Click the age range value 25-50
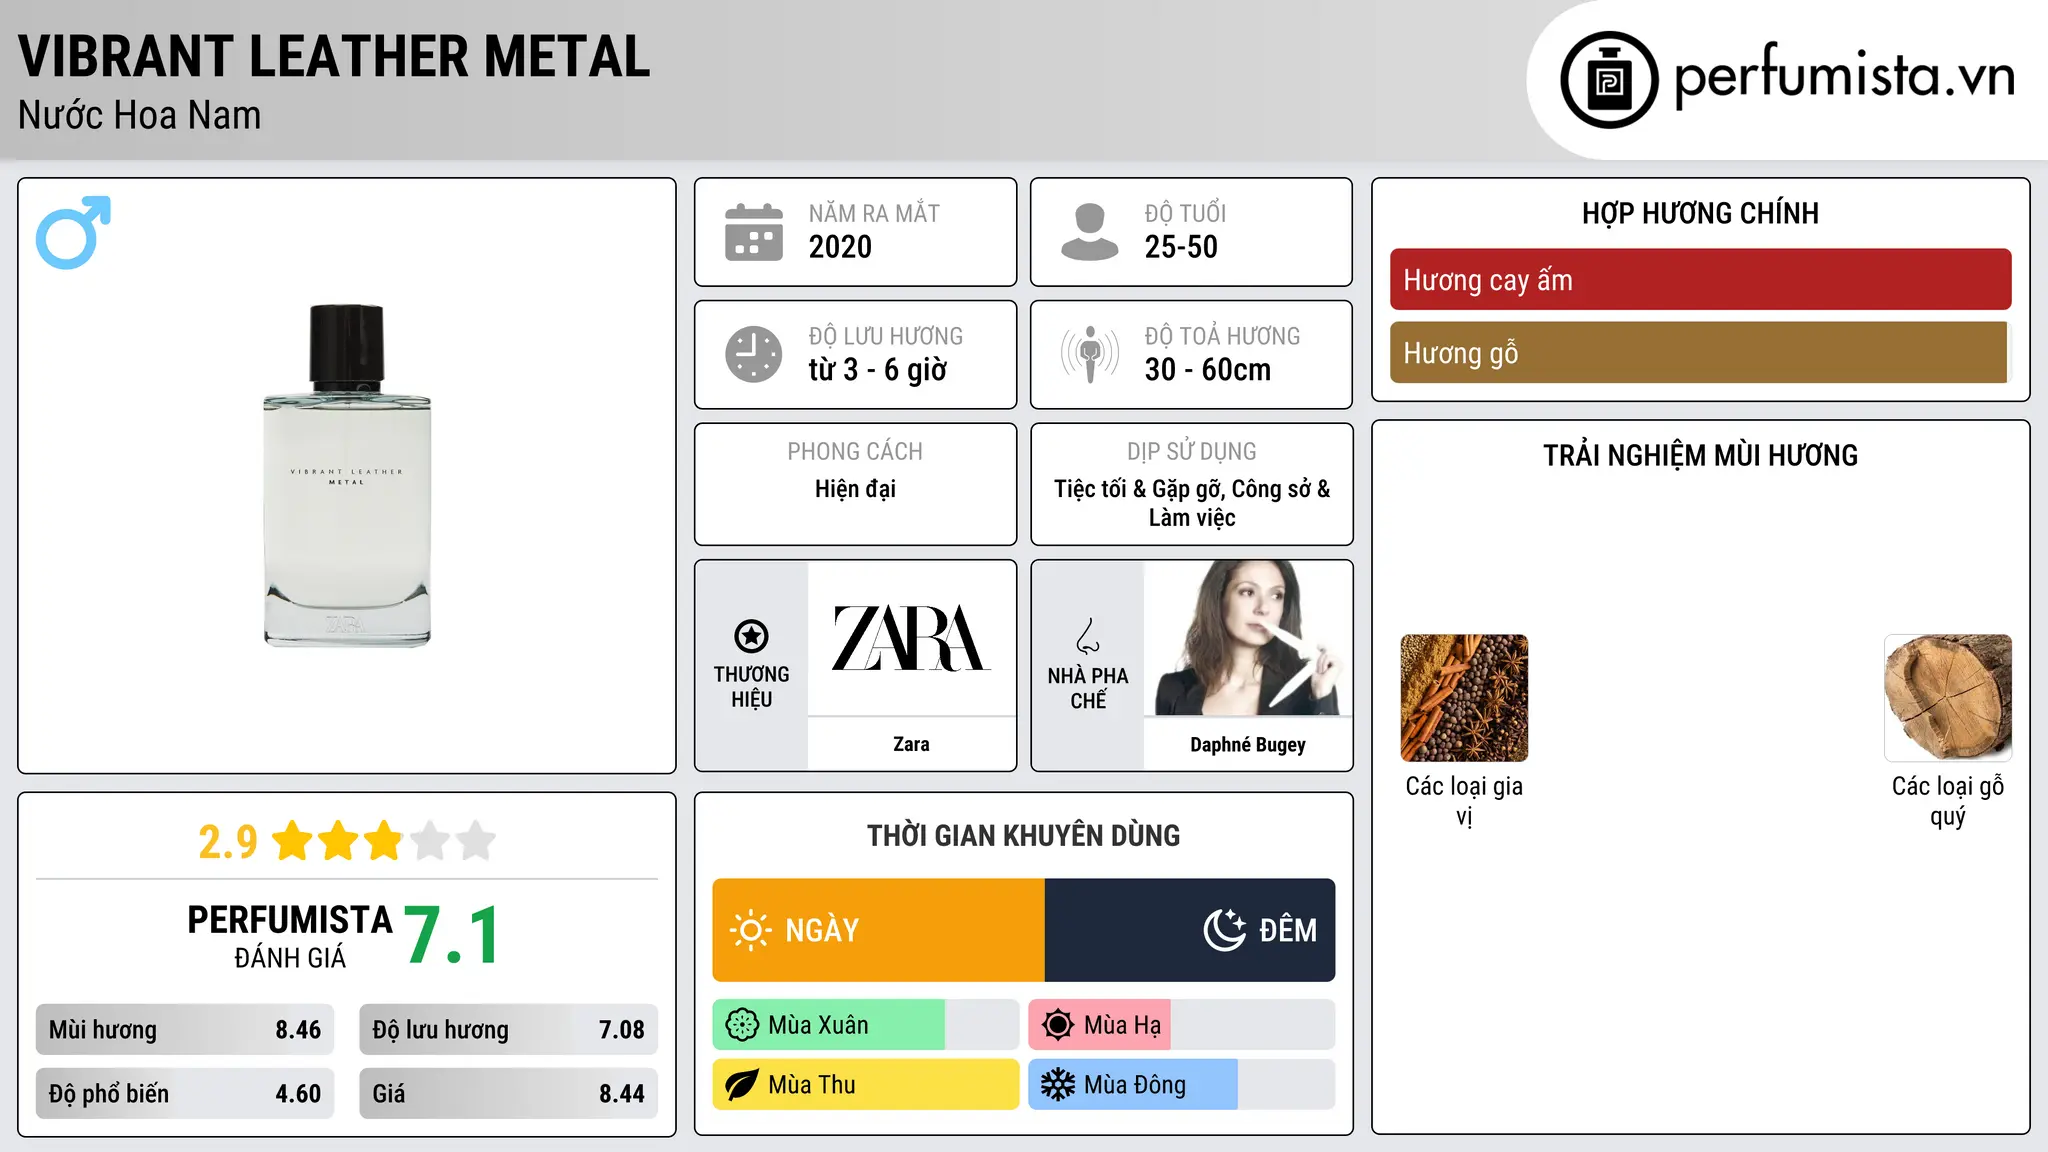2048x1152 pixels. click(x=1181, y=247)
